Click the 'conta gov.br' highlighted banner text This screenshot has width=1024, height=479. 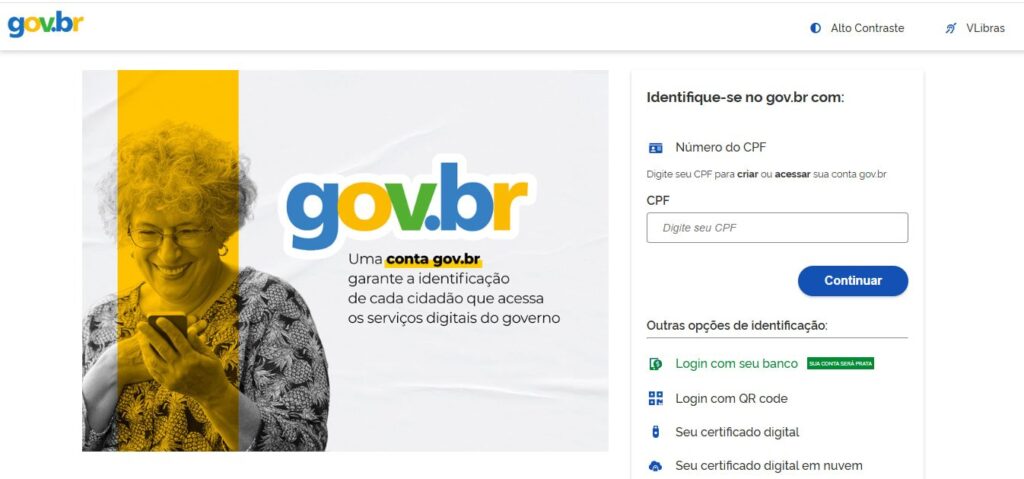click(434, 259)
